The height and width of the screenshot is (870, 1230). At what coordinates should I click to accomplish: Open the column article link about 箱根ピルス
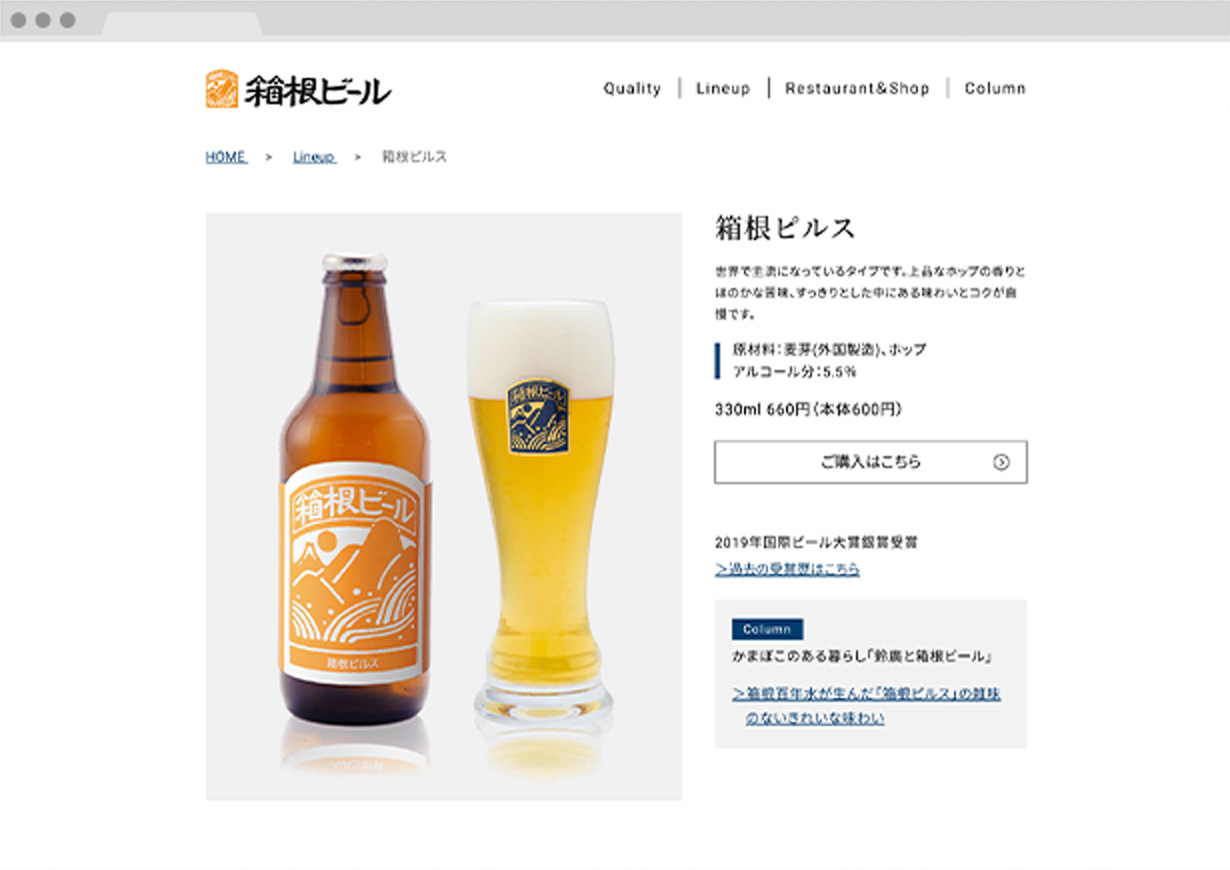pos(866,705)
